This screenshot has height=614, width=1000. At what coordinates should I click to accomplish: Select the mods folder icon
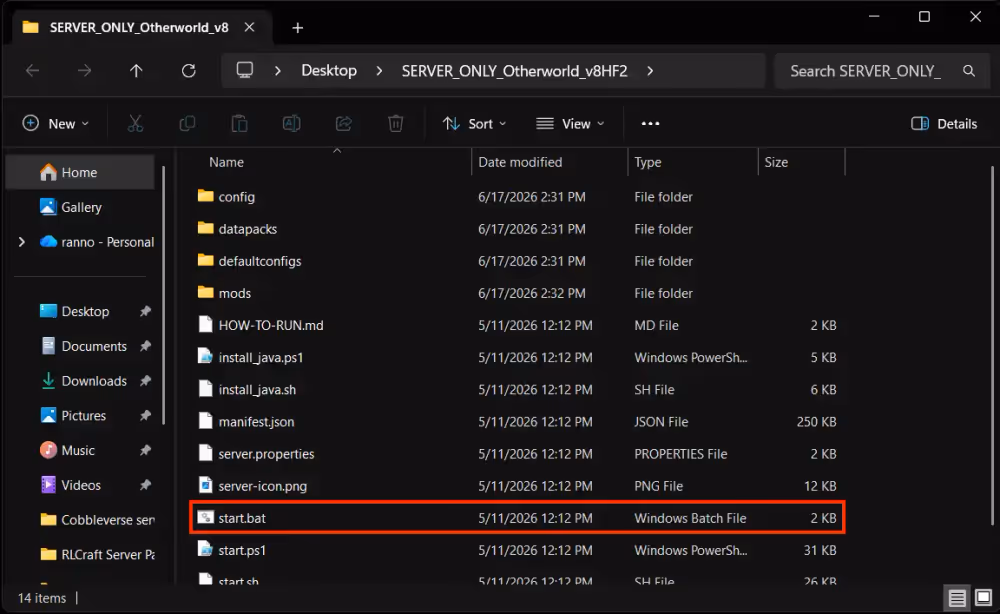click(x=205, y=292)
